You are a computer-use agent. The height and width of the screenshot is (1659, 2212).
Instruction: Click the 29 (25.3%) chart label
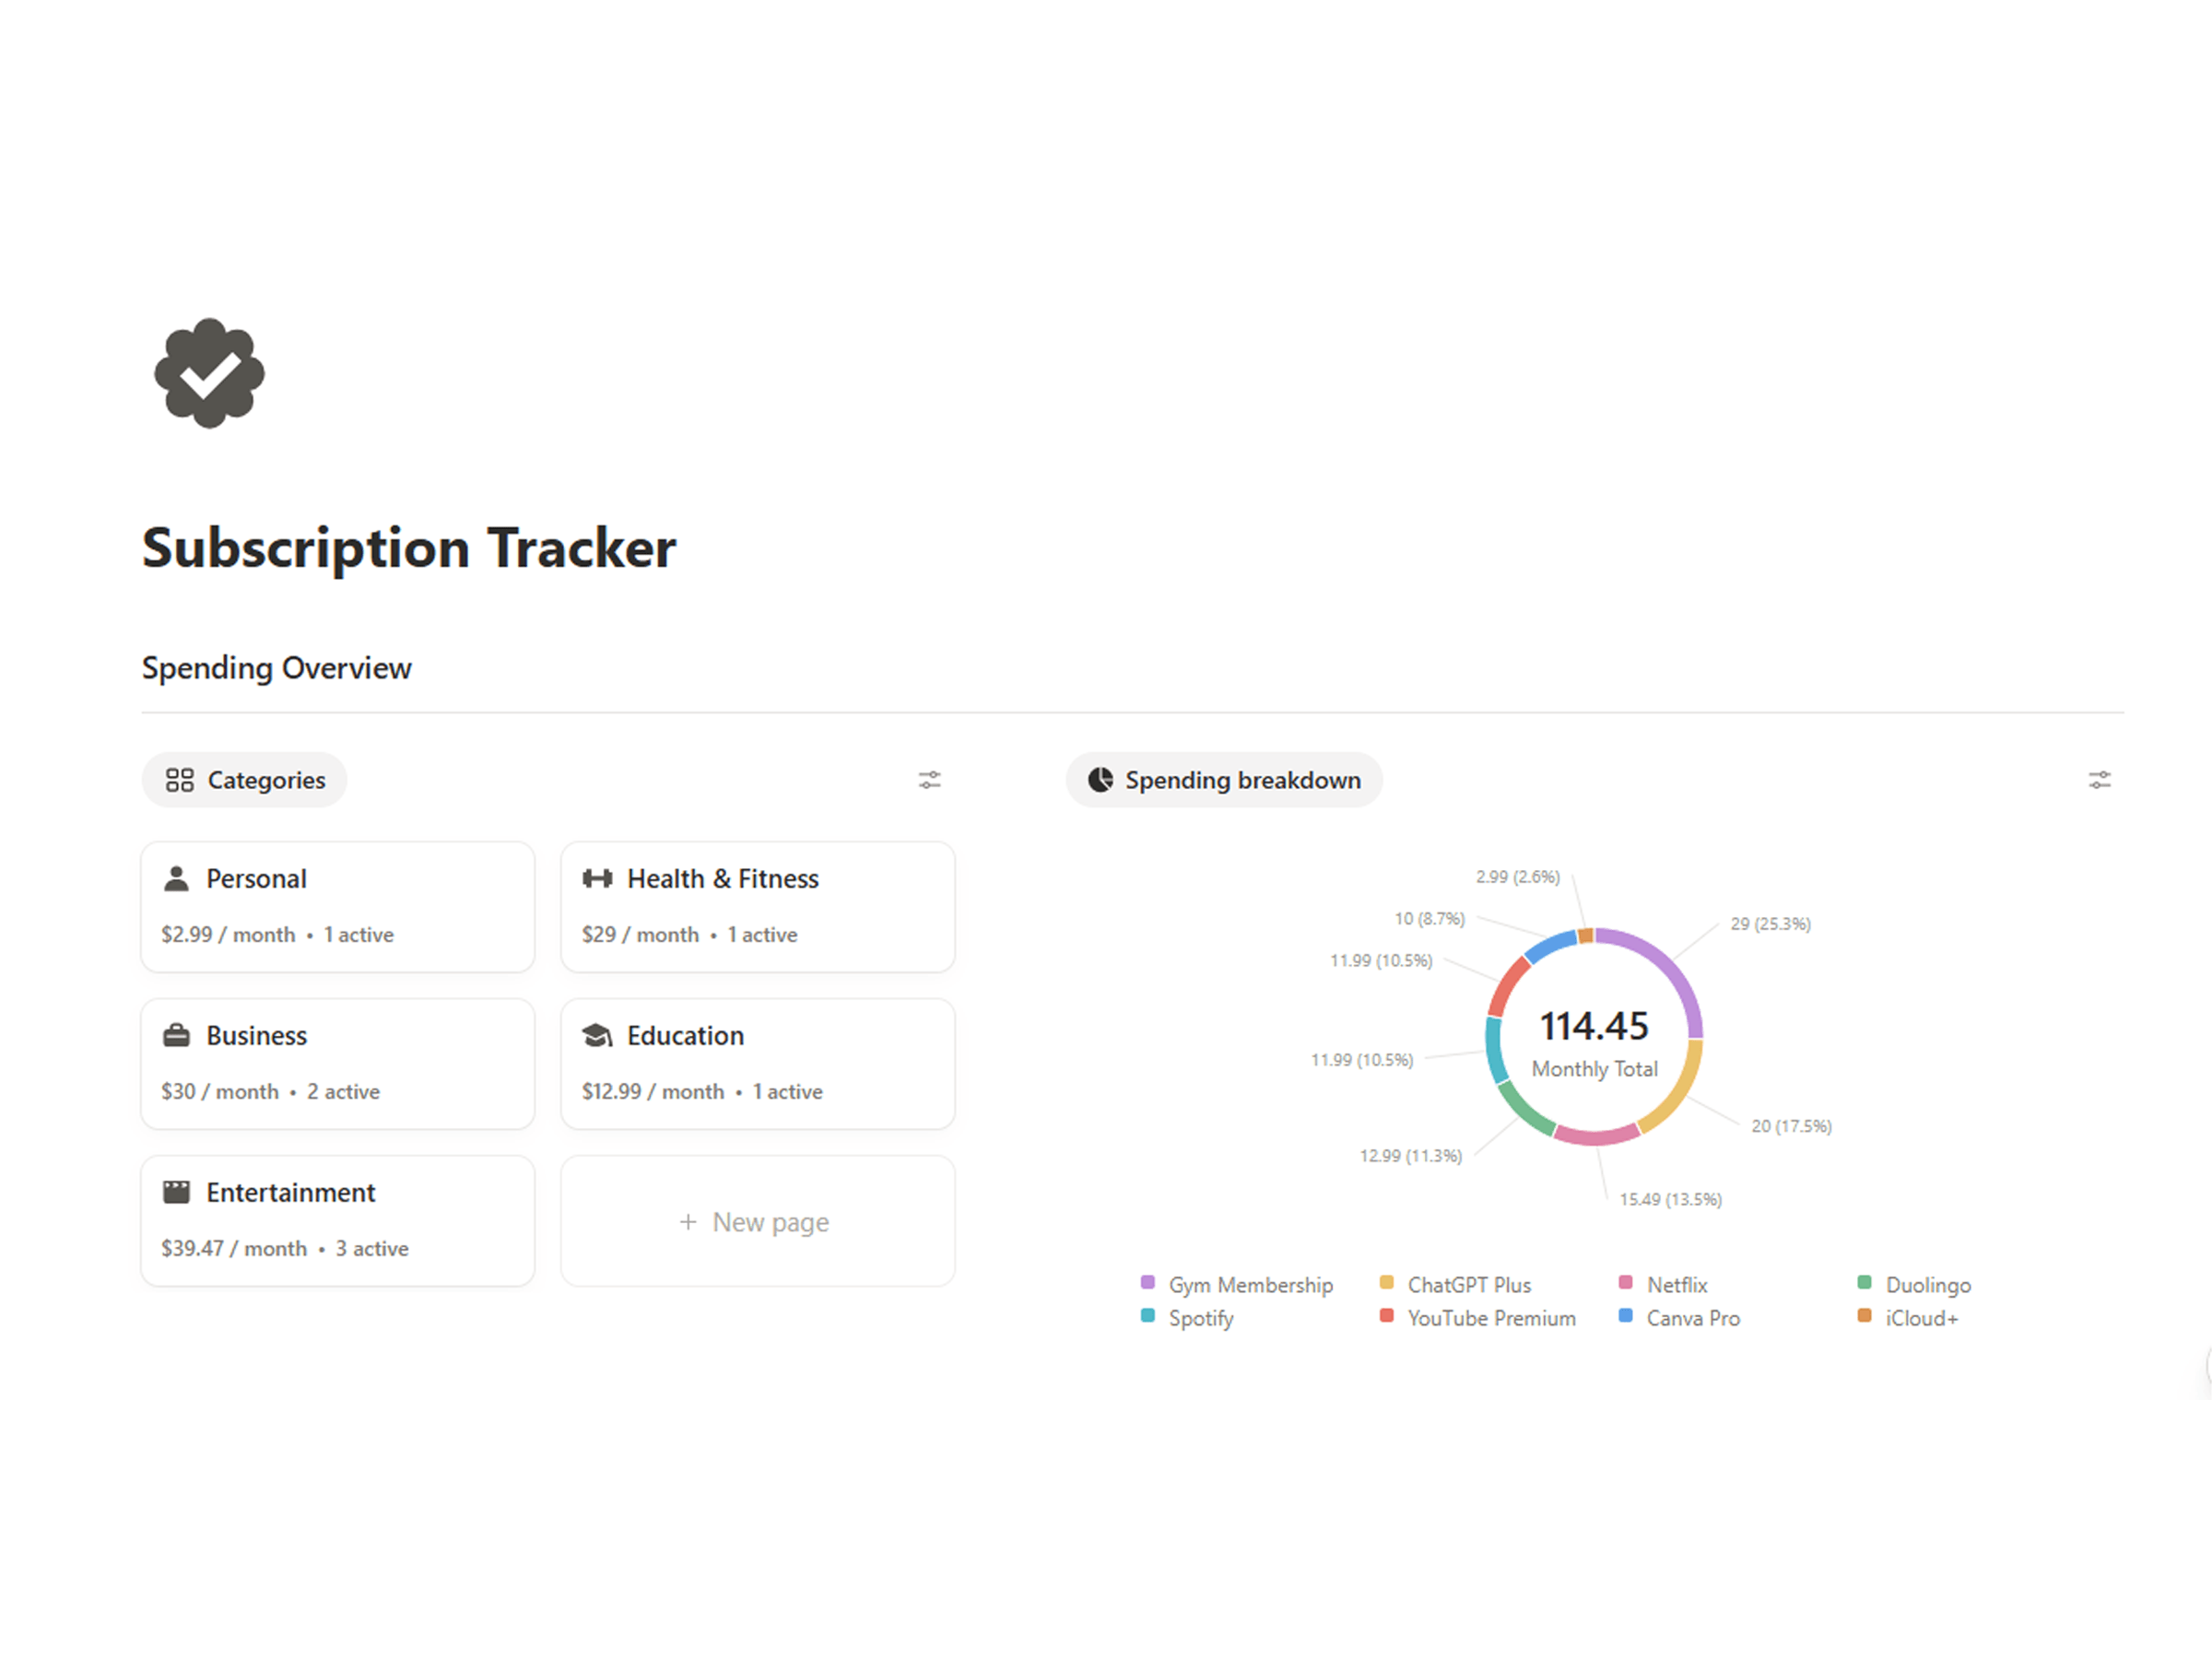click(x=1771, y=924)
